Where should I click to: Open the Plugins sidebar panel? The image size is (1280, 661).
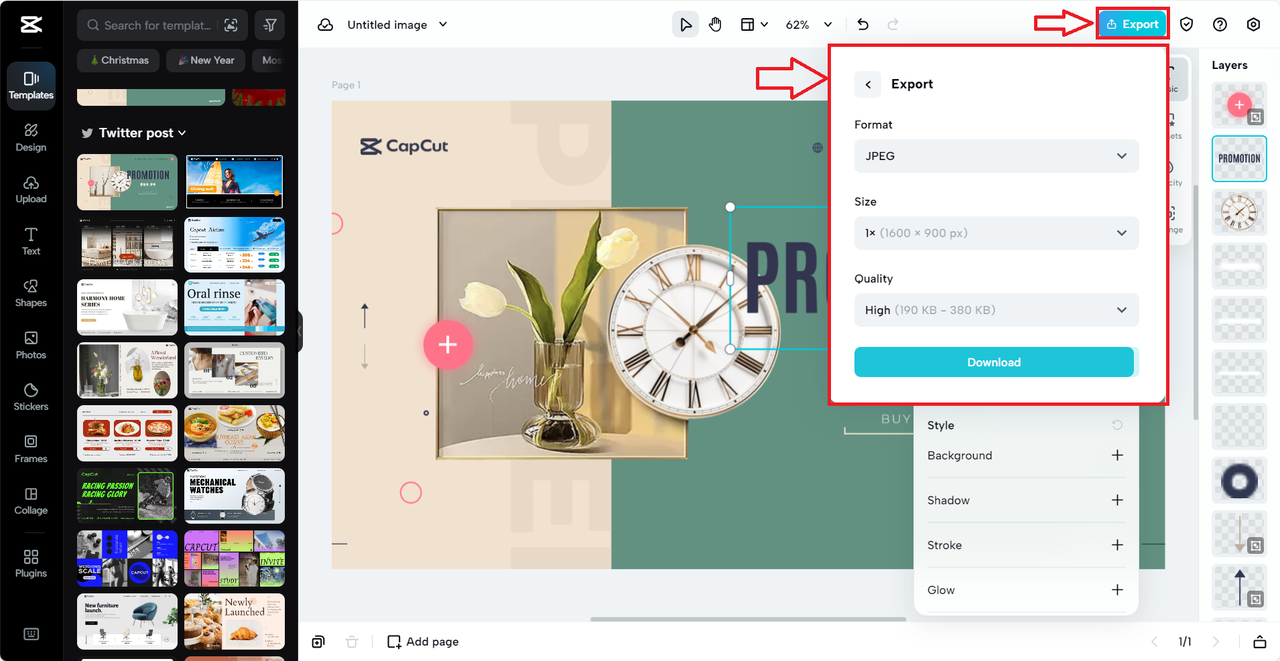click(x=31, y=563)
